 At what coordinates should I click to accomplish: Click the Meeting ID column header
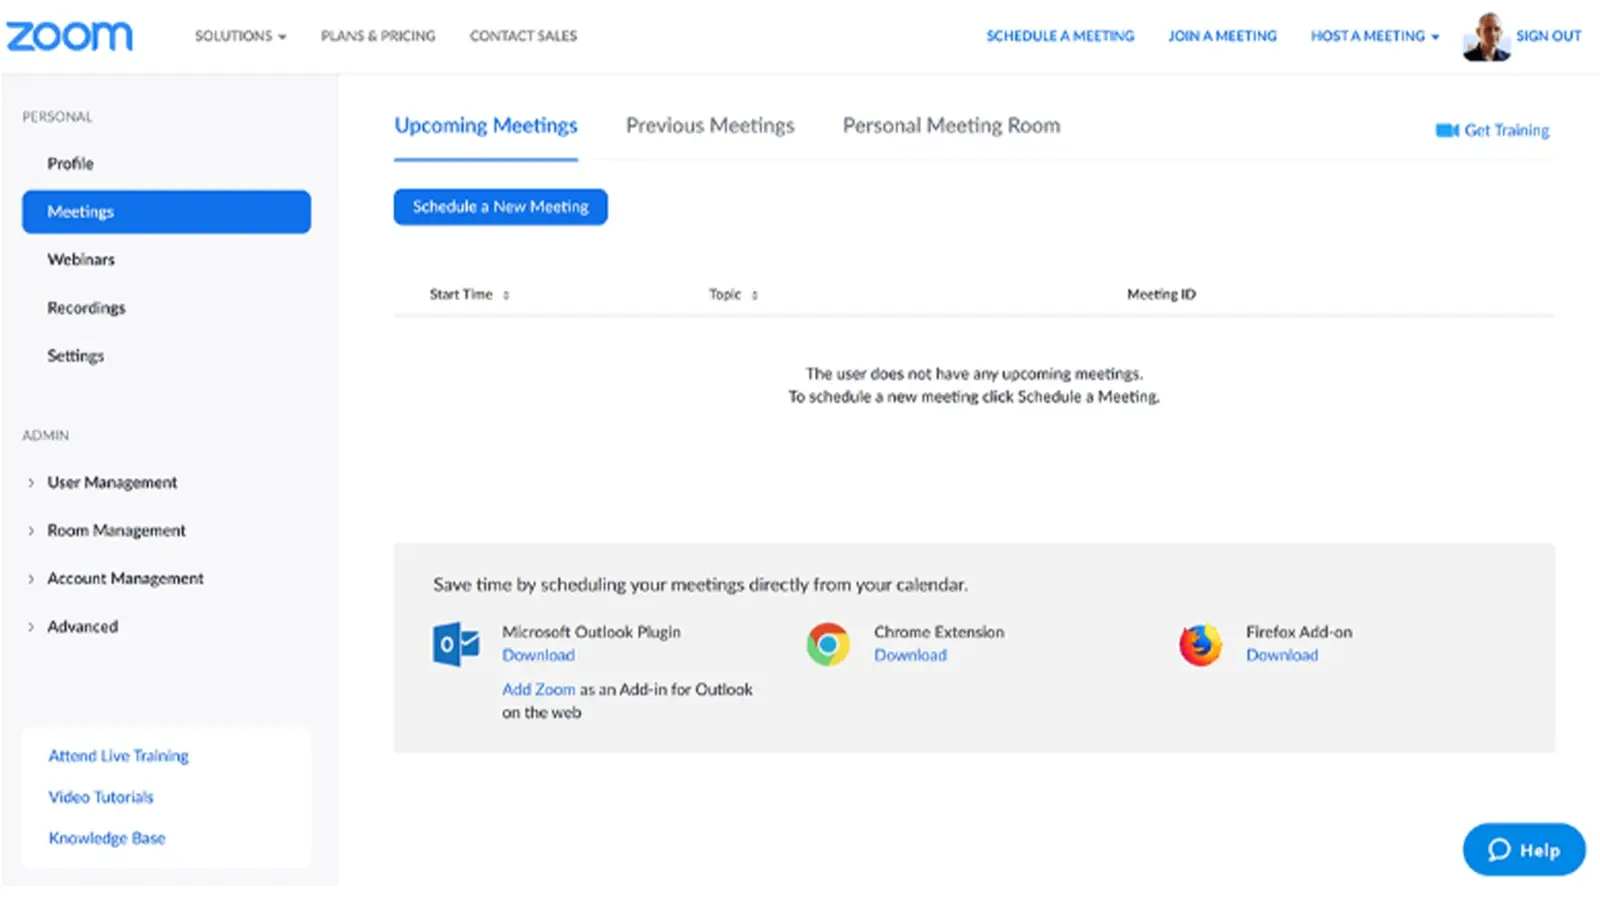(x=1161, y=294)
